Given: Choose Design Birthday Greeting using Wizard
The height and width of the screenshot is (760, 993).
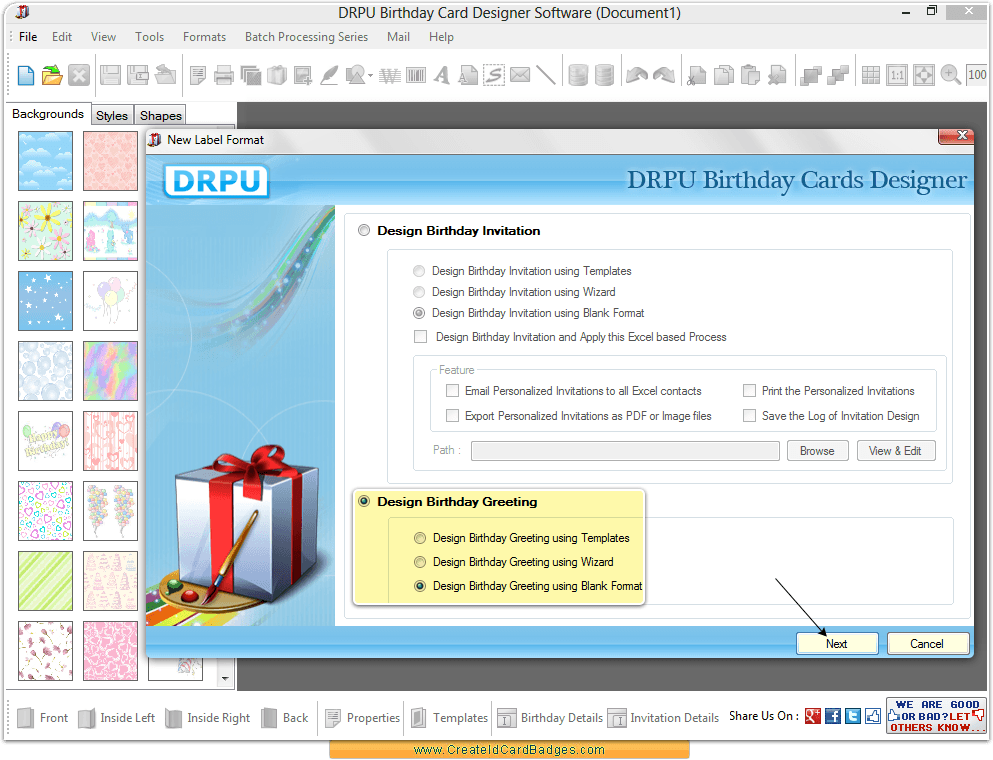Looking at the screenshot, I should click(420, 562).
